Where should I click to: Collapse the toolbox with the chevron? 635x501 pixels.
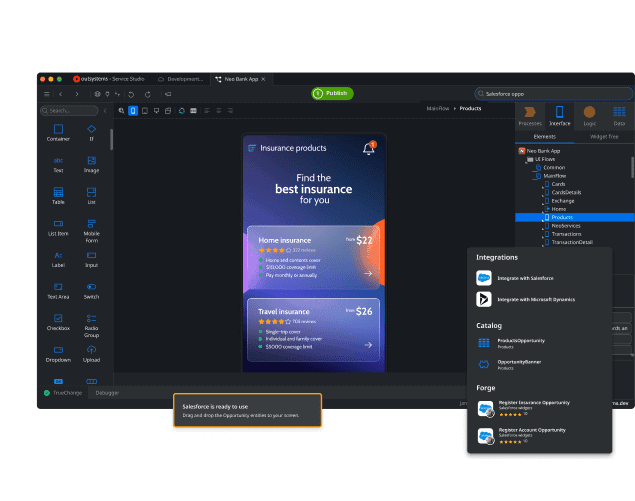105,111
